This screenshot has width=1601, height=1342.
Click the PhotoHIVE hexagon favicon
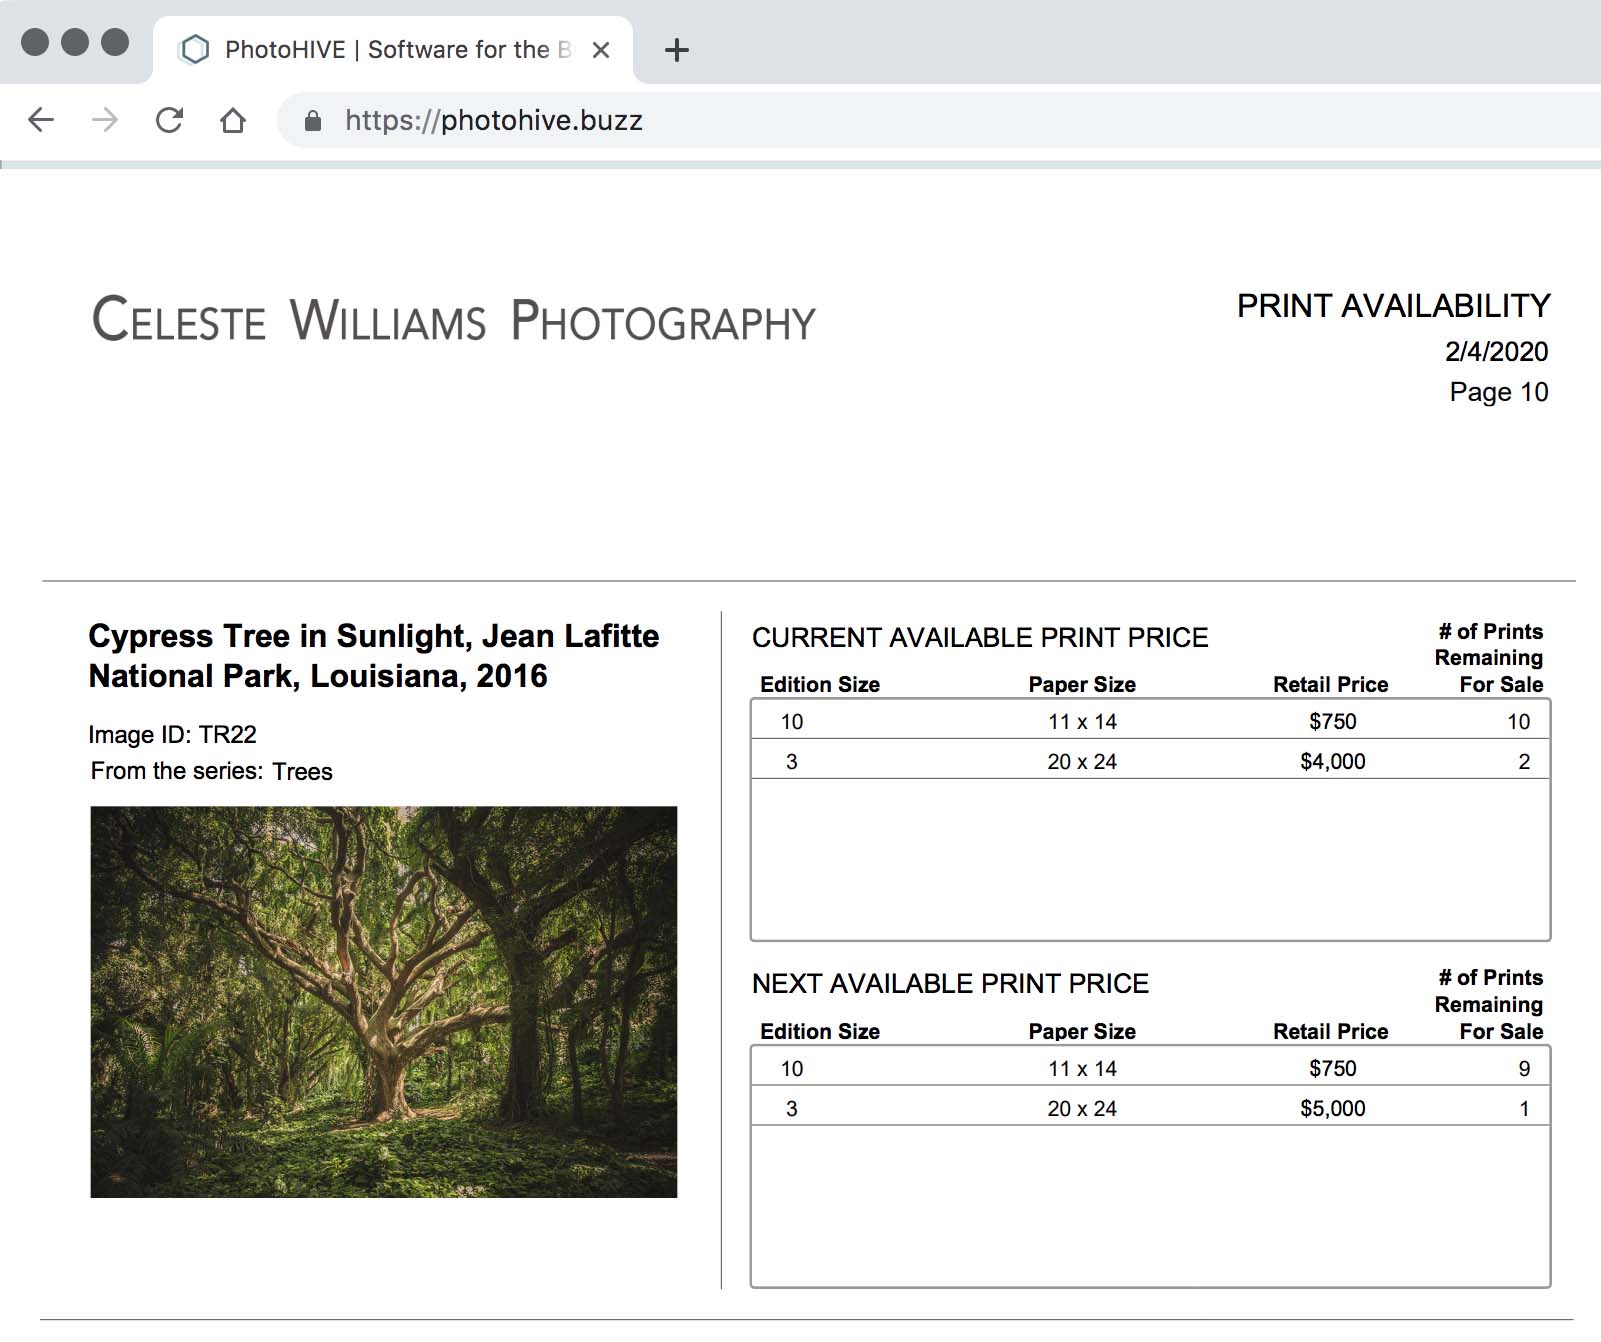[195, 50]
